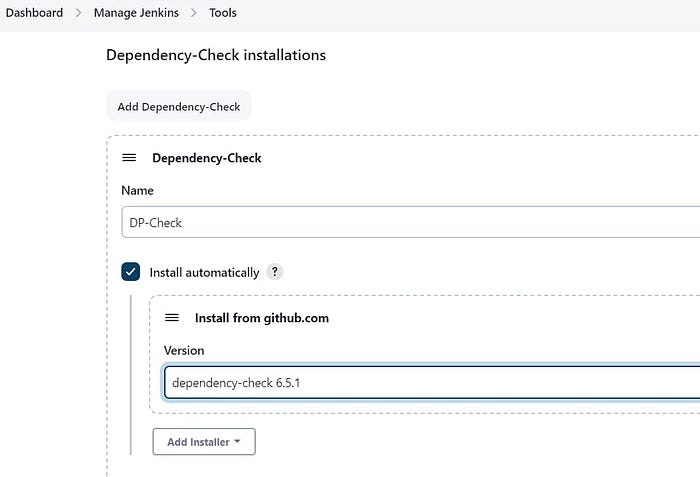
Task: Click the Name field label
Action: coord(138,190)
